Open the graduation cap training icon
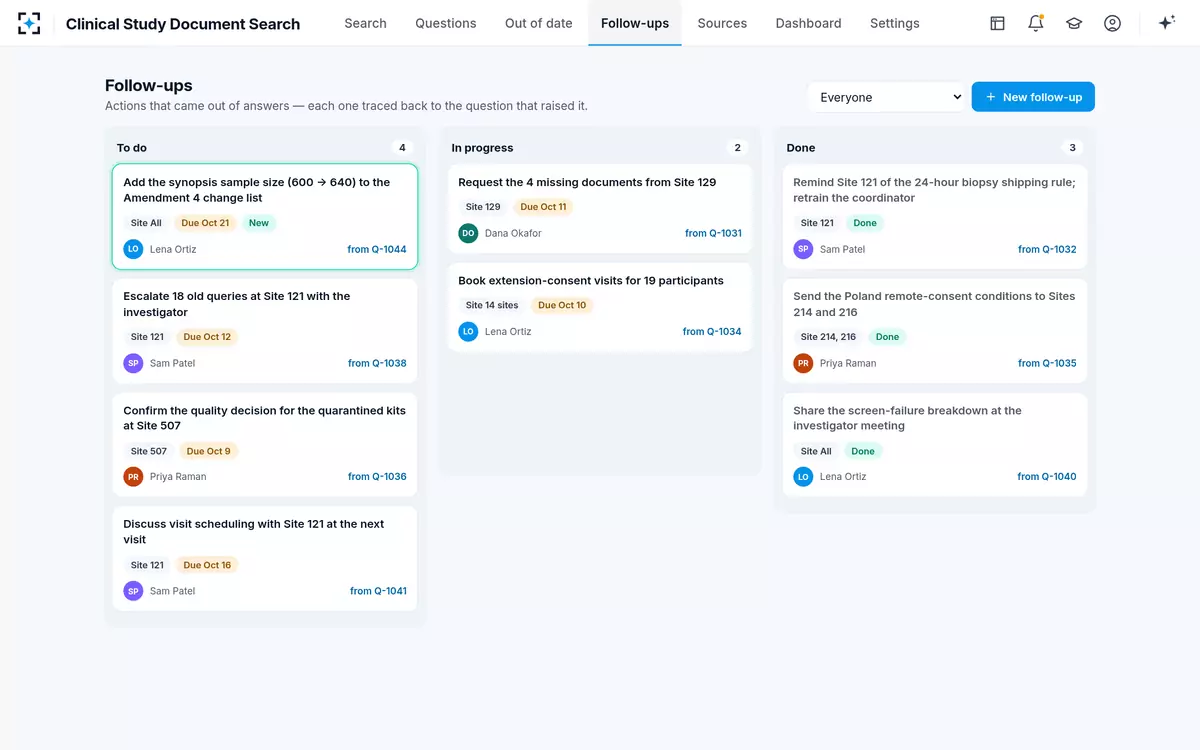Viewport: 1200px width, 750px height. point(1074,23)
